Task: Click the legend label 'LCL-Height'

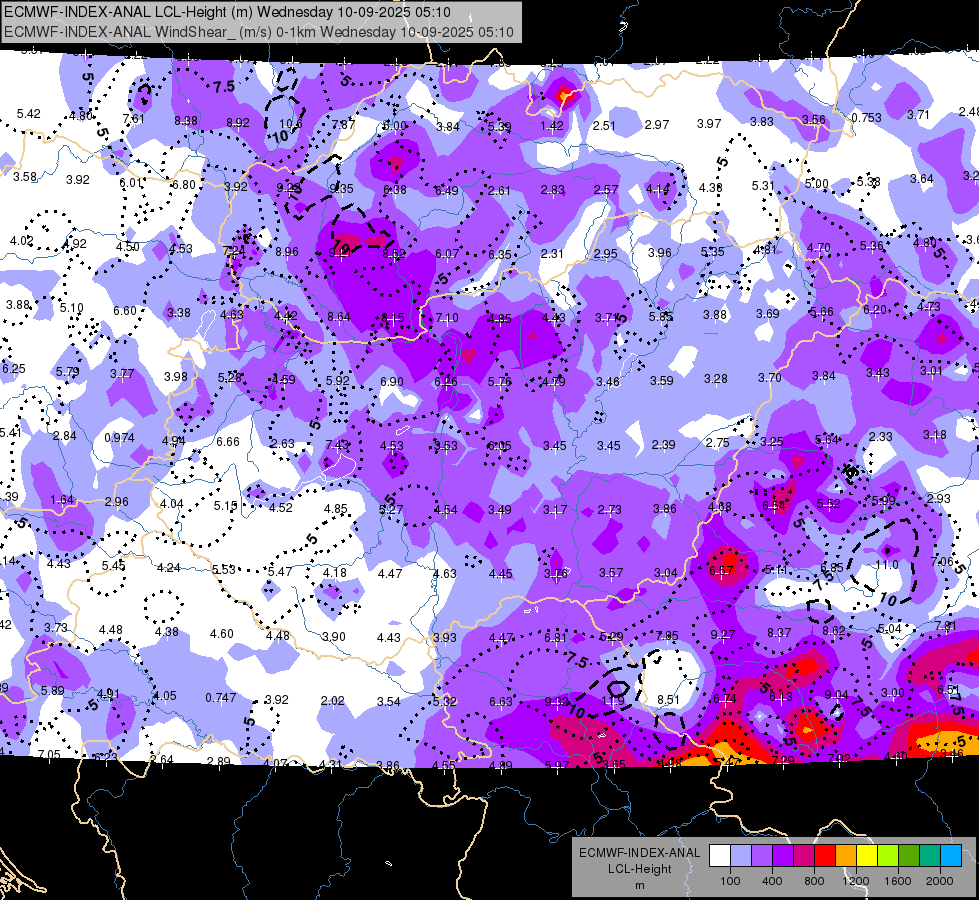Action: click(x=639, y=869)
